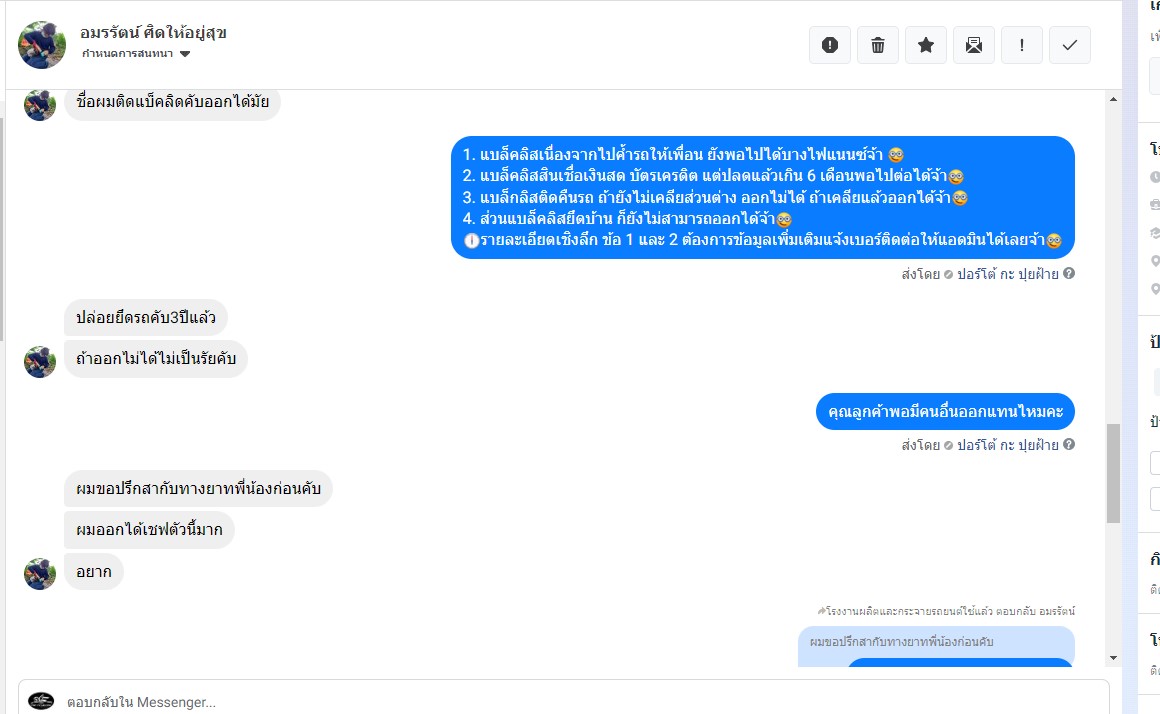This screenshot has width=1160, height=714.
Task: Click the chat scrollbar thumb
Action: [1113, 474]
